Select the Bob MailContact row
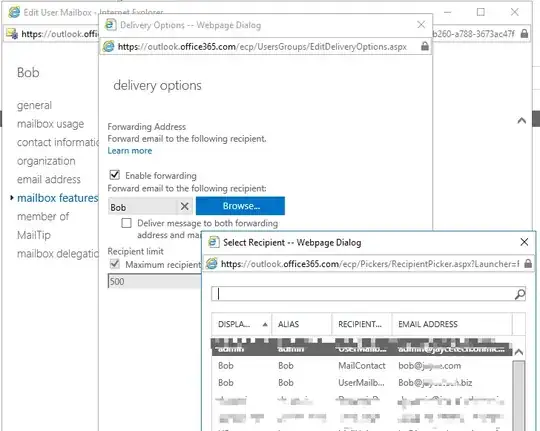Viewport: 540px width, 431px height. coord(362,366)
